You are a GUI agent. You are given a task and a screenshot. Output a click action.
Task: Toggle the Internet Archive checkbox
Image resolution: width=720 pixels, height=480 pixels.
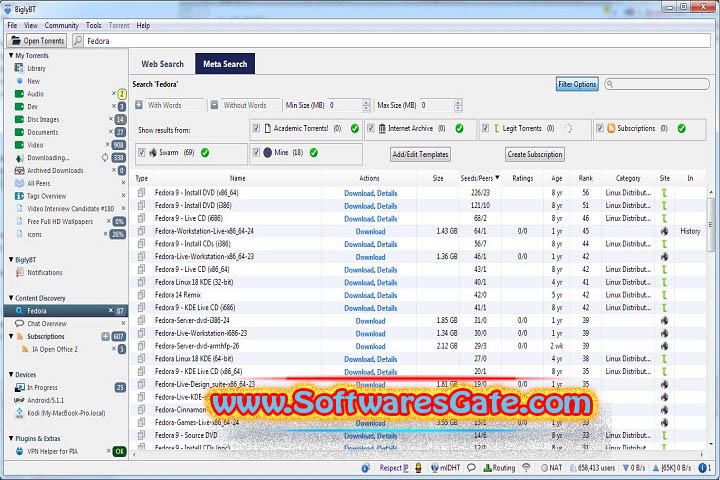pyautogui.click(x=371, y=128)
